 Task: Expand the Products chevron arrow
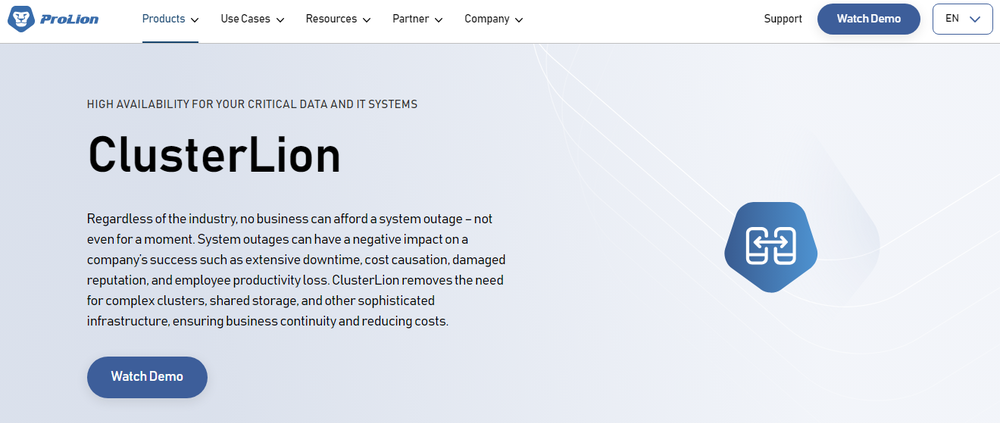195,20
